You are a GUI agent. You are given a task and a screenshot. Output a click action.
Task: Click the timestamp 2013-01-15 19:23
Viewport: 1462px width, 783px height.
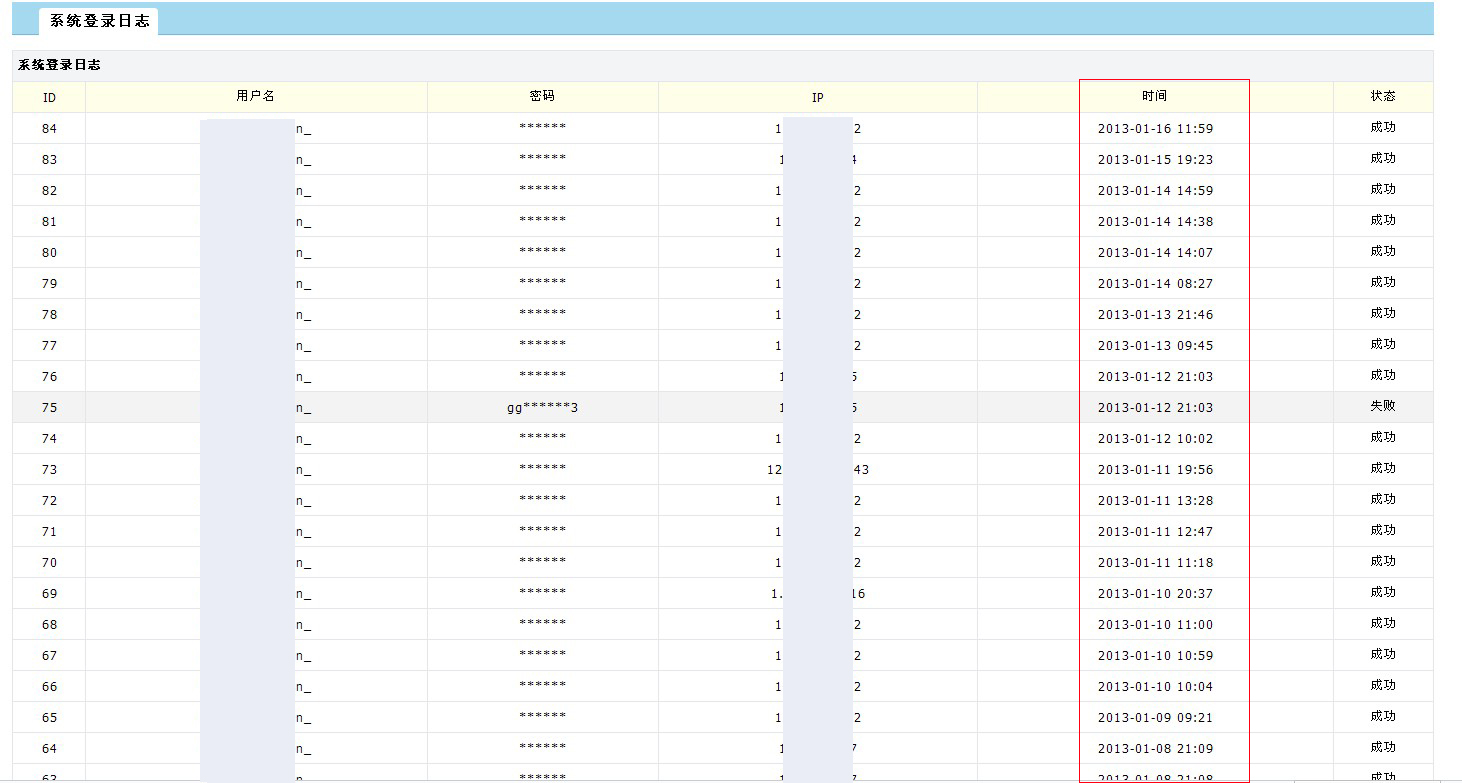coord(1154,159)
